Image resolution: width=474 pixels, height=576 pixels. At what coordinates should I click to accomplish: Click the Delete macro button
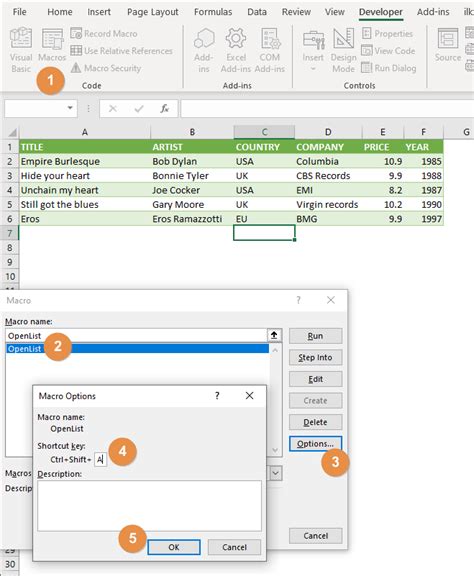[x=315, y=422]
